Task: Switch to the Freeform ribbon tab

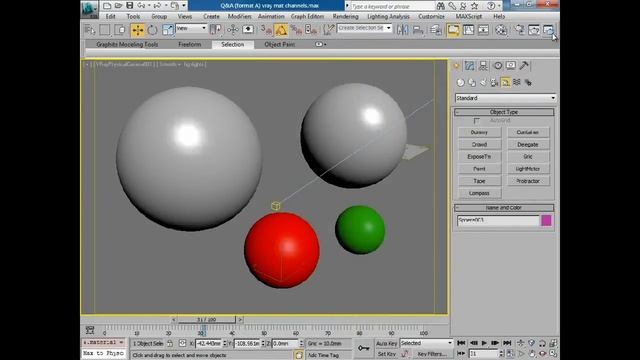Action: point(189,44)
